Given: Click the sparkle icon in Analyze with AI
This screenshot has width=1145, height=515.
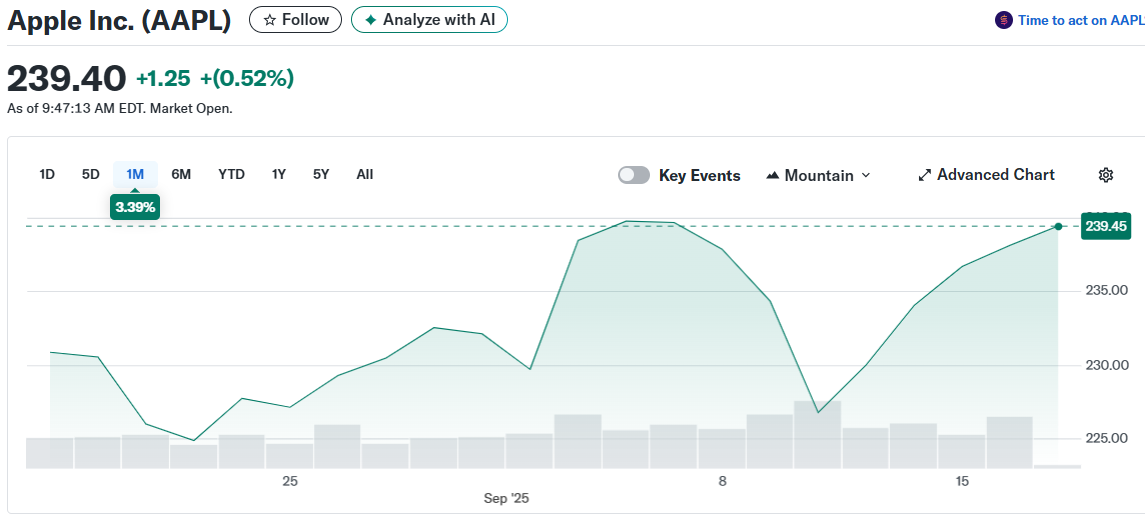Looking at the screenshot, I should (x=371, y=20).
